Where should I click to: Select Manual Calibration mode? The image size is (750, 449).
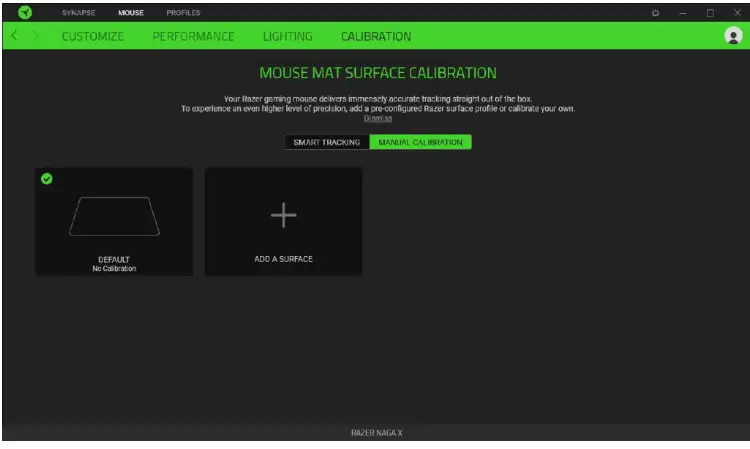click(420, 142)
